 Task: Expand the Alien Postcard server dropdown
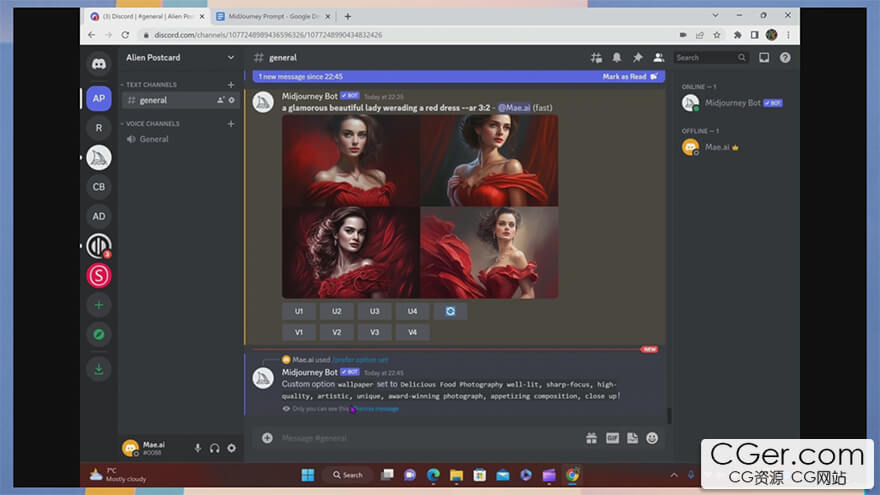point(231,58)
